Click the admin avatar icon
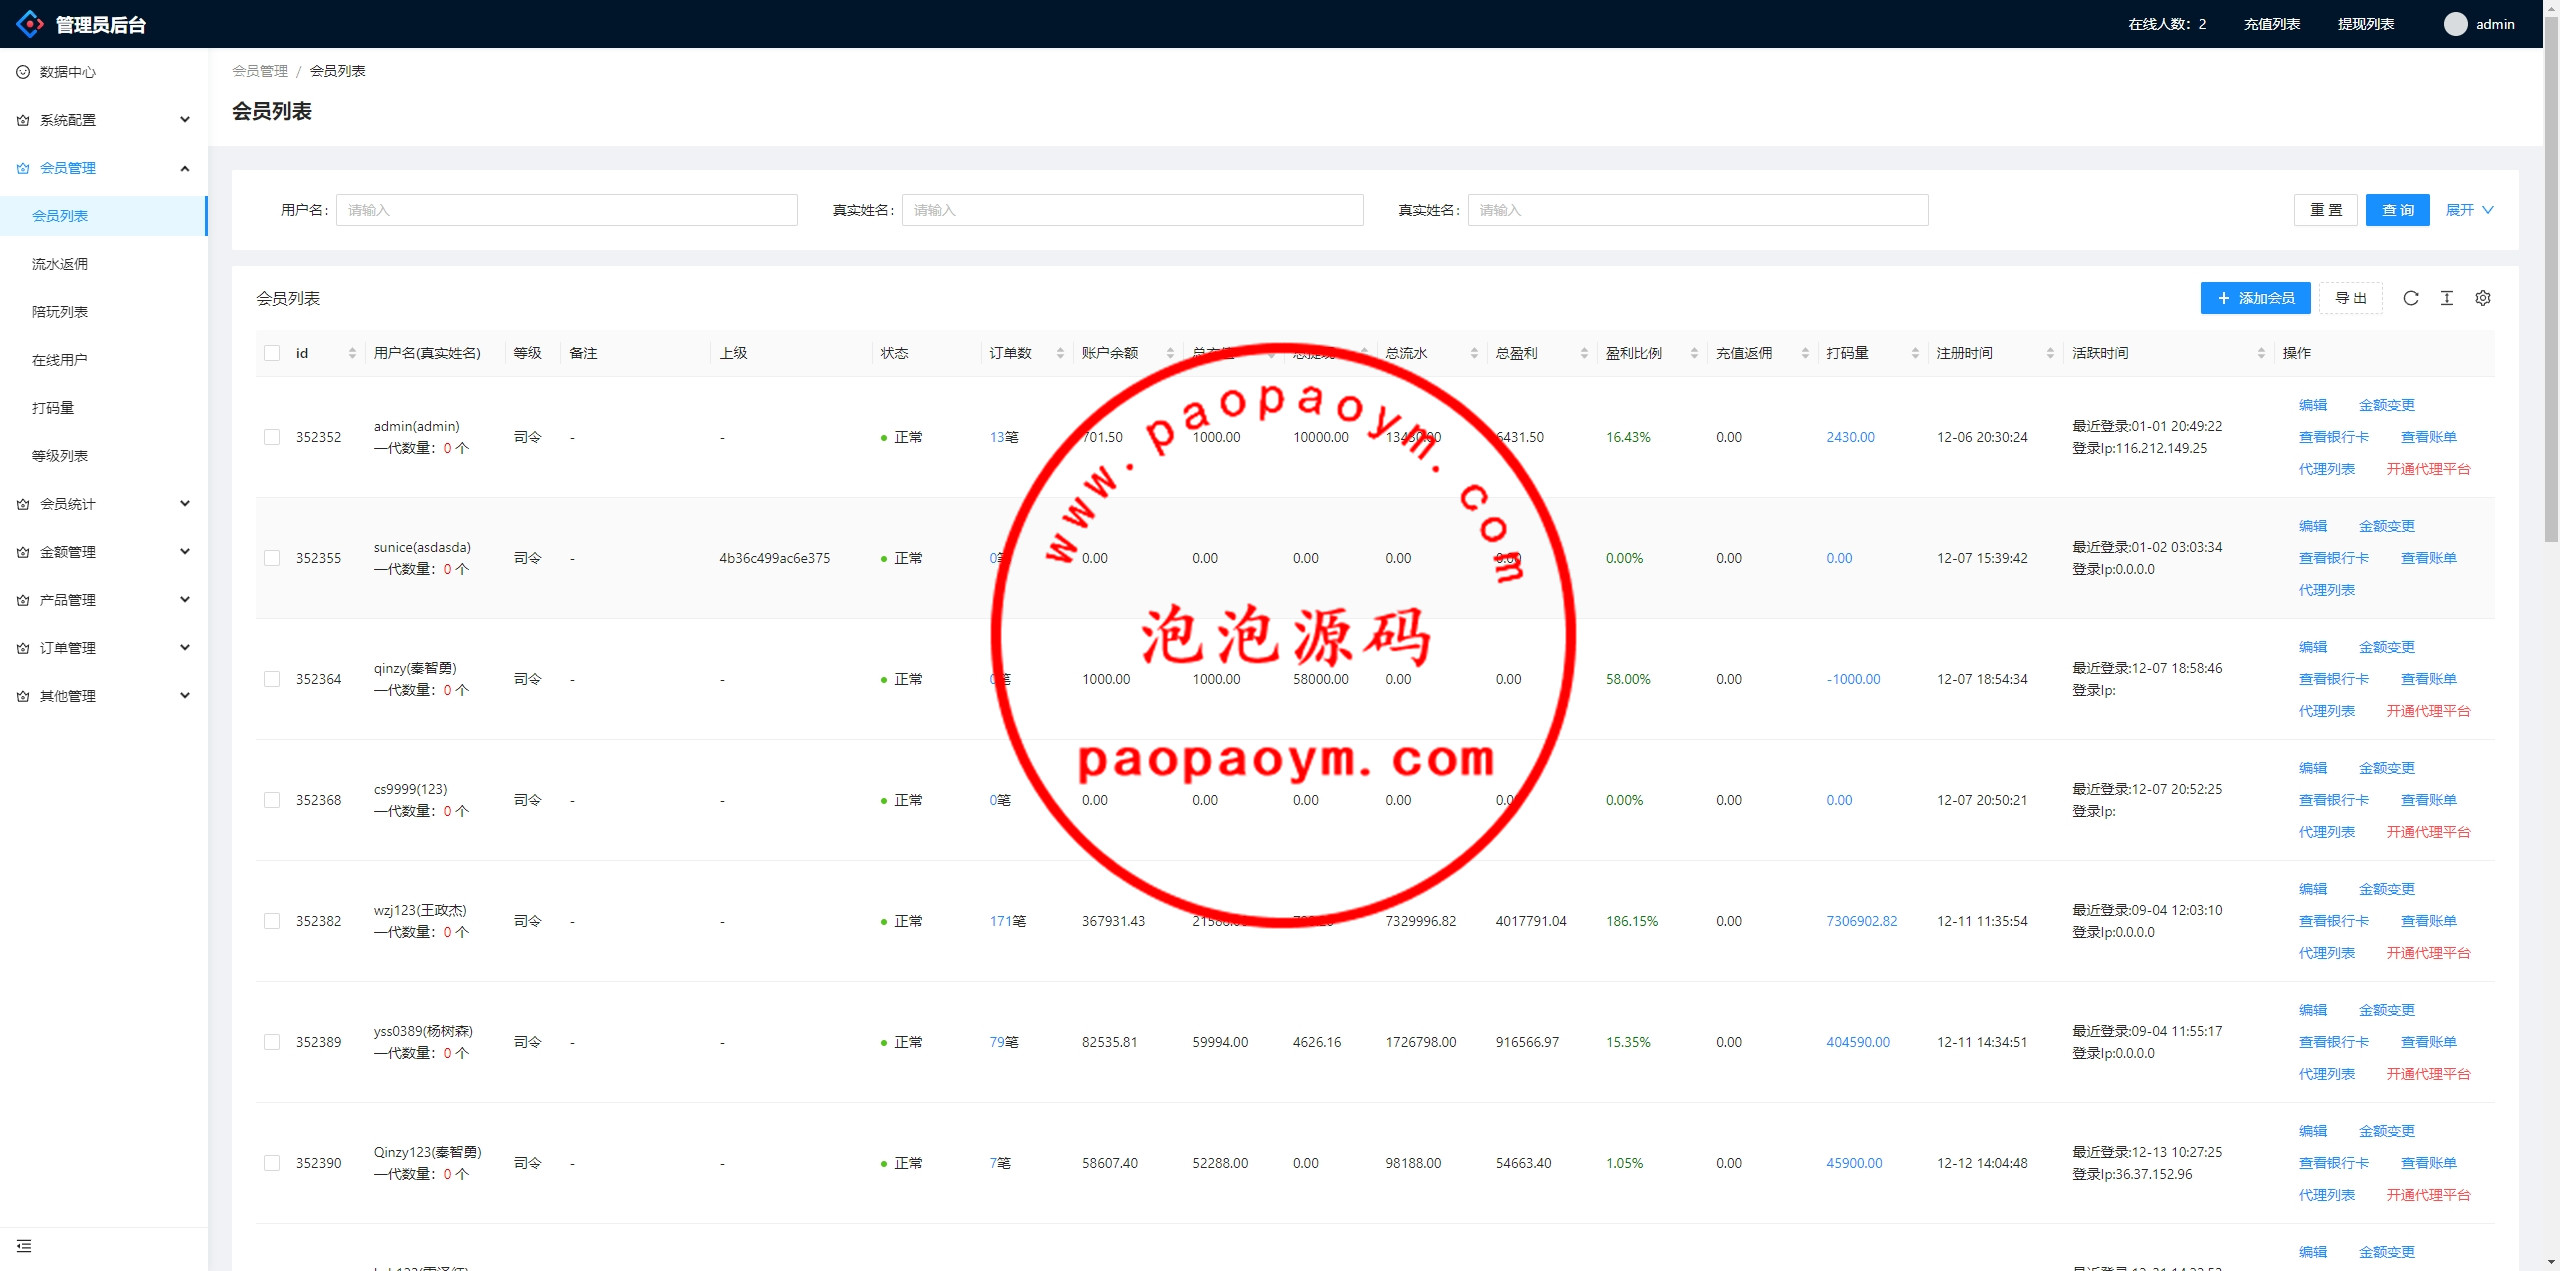Image resolution: width=2560 pixels, height=1271 pixels. (2455, 24)
